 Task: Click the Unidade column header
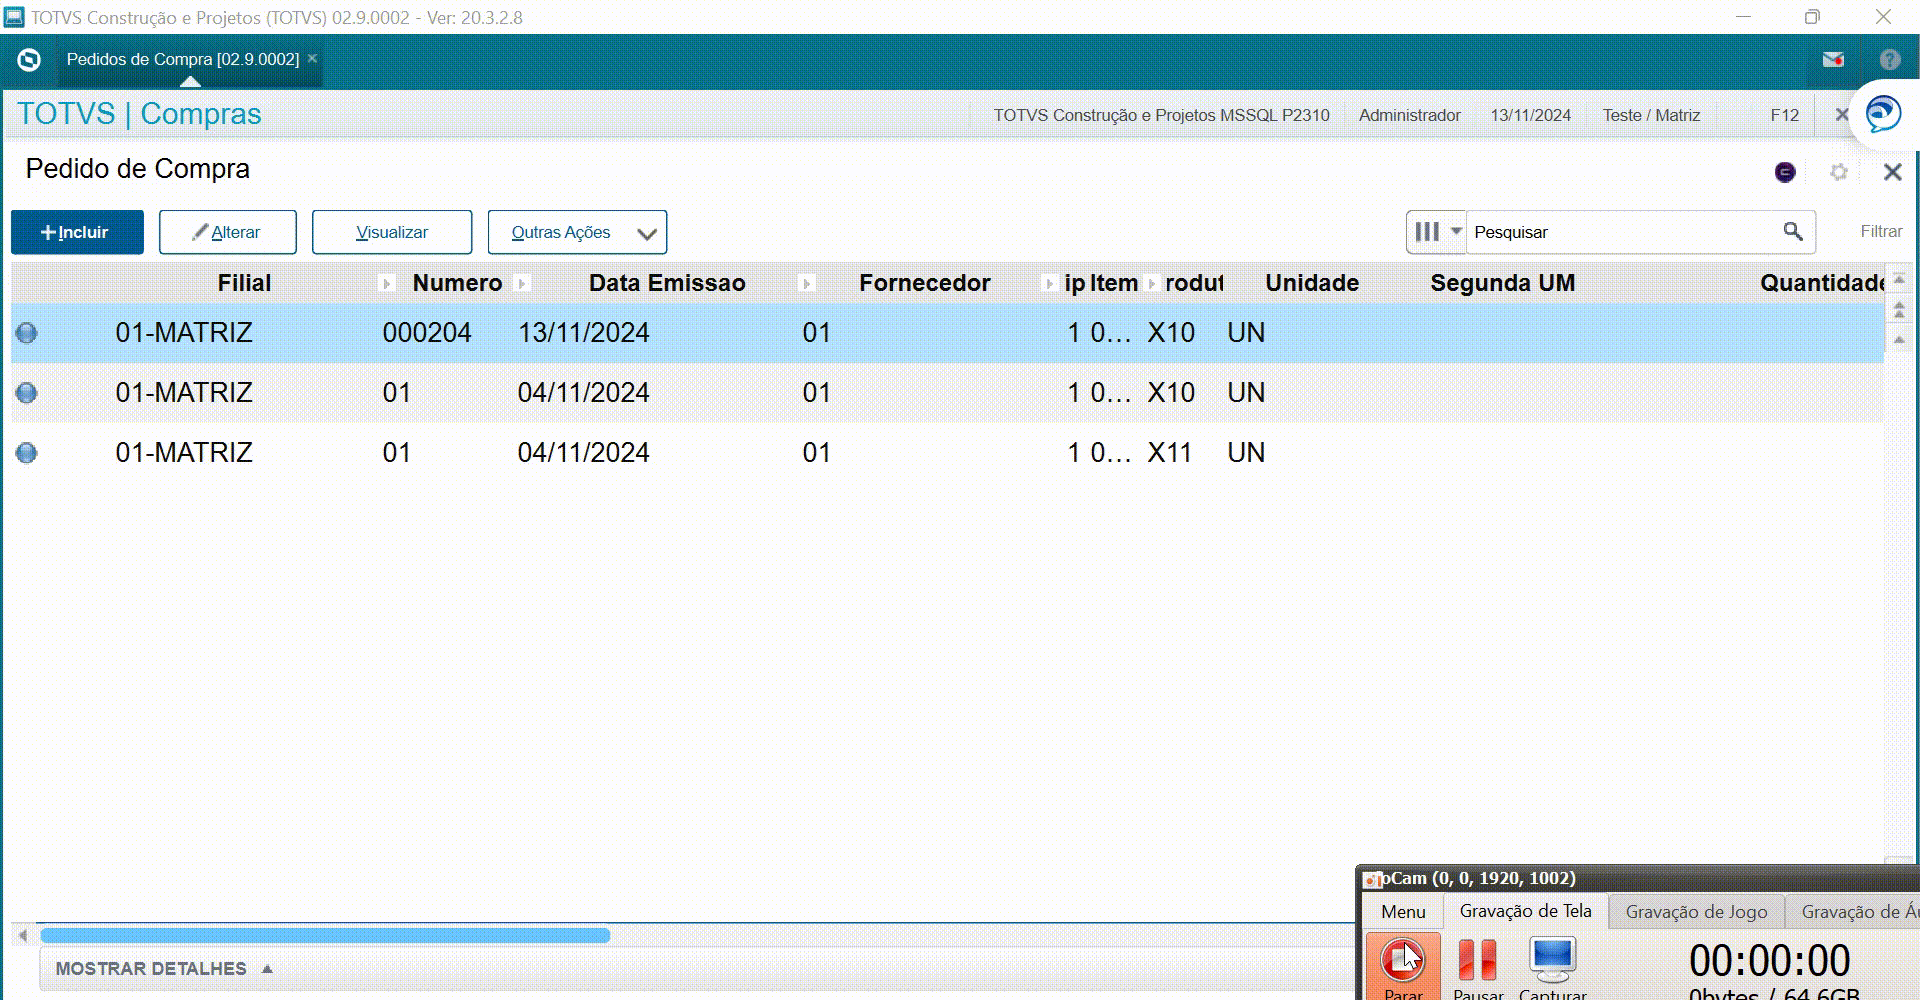point(1312,284)
